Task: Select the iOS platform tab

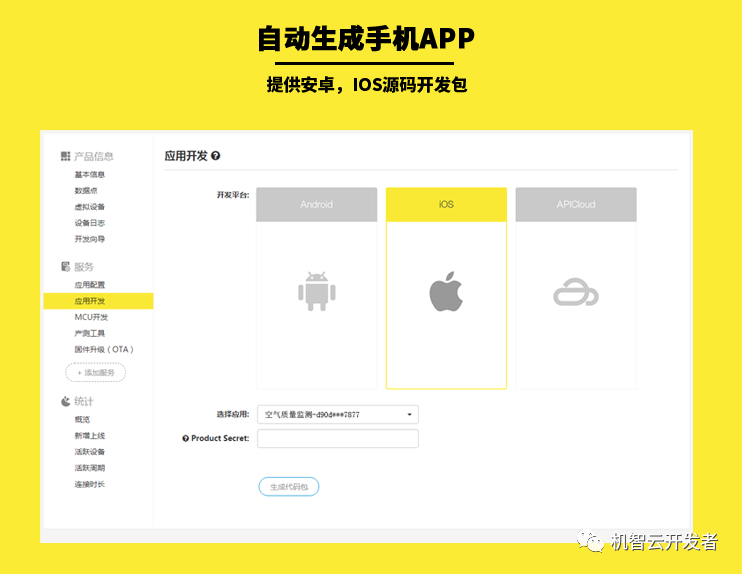Action: (x=446, y=204)
